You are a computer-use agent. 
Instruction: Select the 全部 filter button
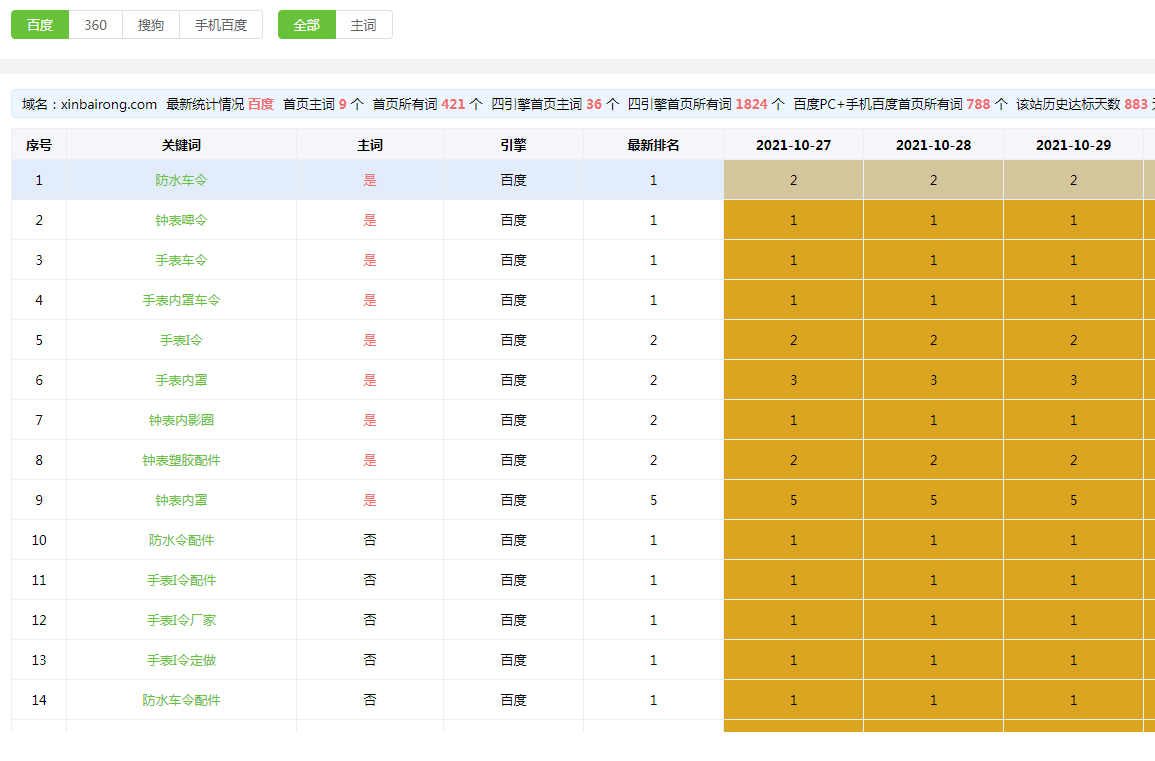coord(307,25)
